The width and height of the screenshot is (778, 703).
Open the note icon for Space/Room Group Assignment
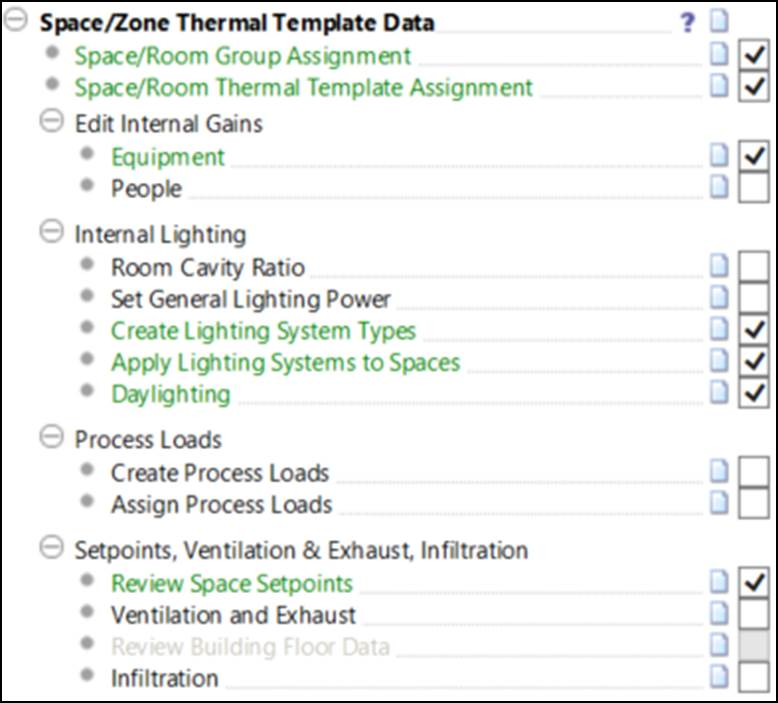click(719, 54)
